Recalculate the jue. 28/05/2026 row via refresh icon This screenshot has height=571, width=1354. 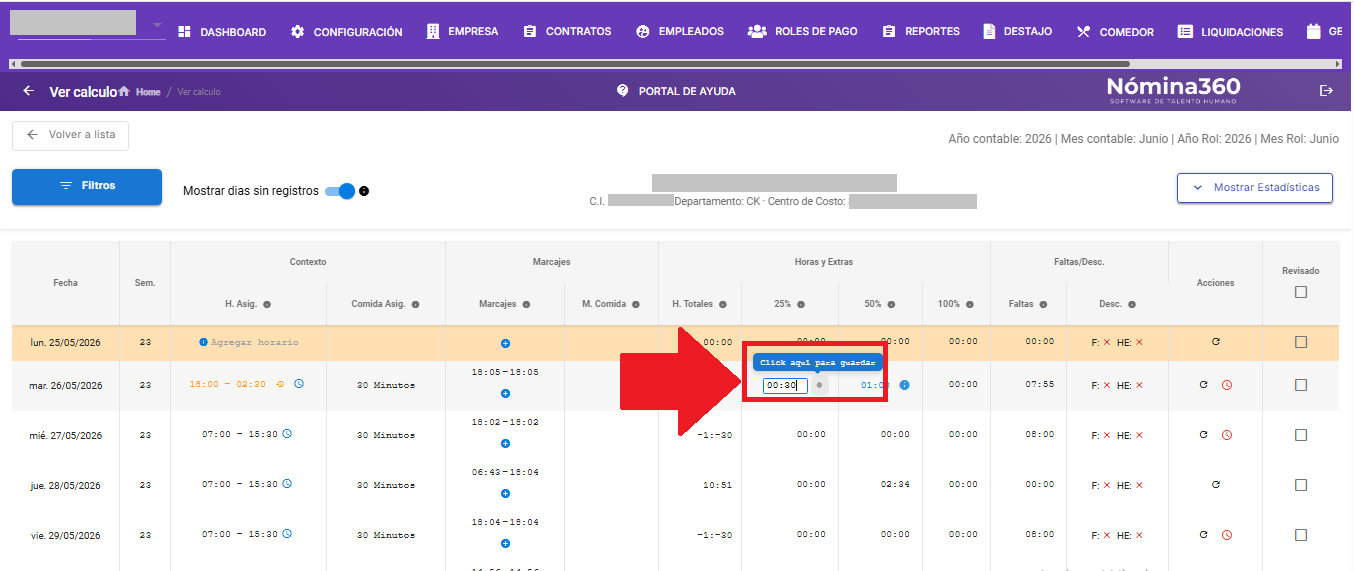(1216, 485)
